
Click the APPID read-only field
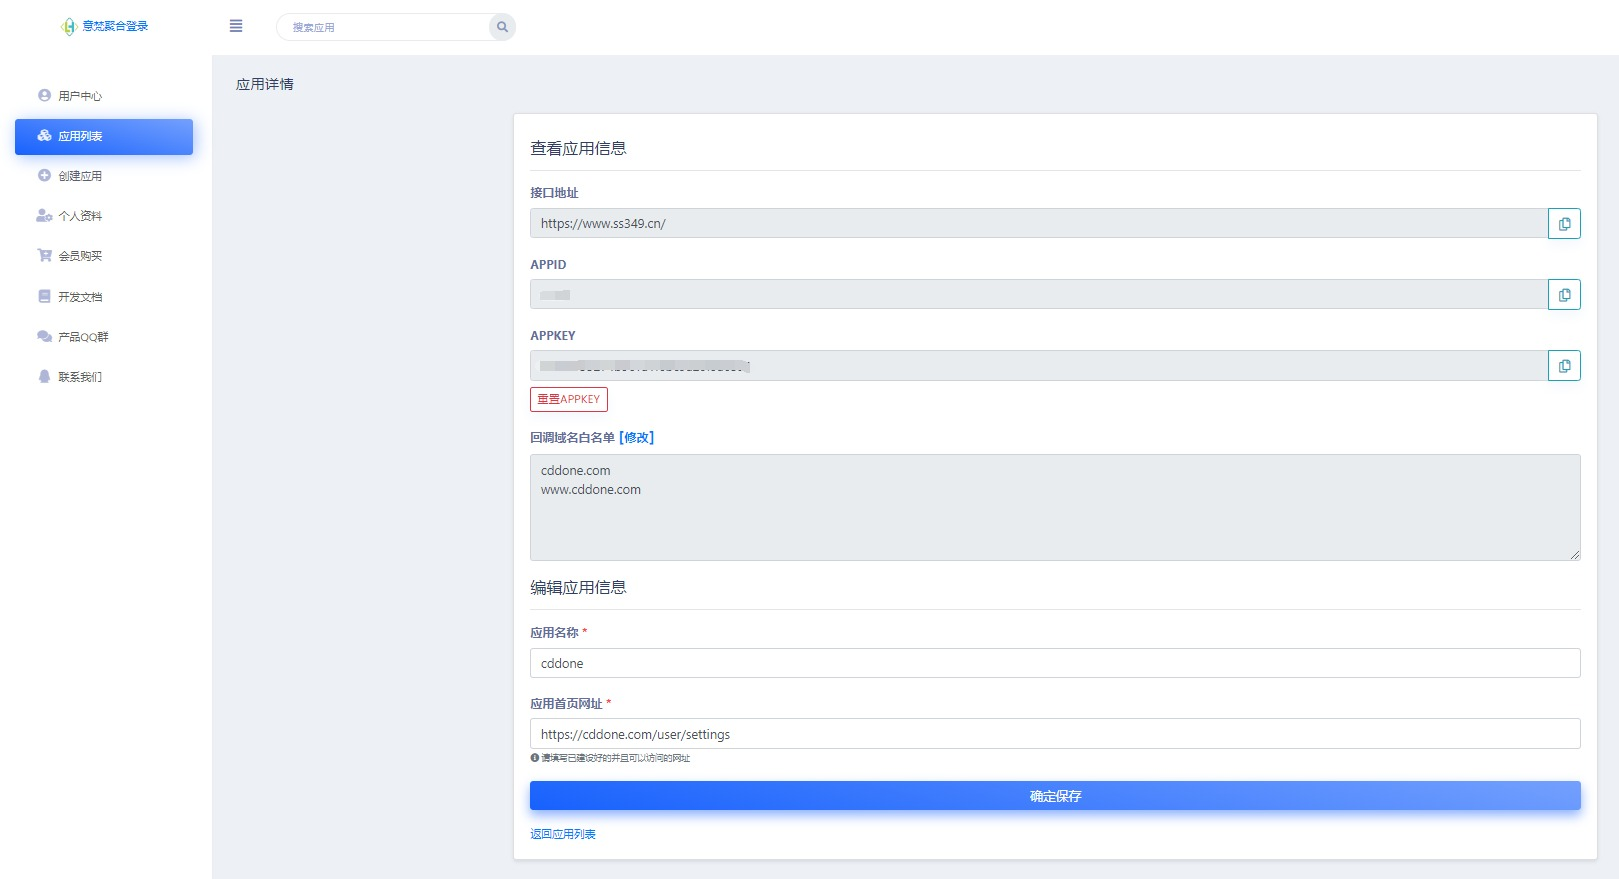[1039, 294]
